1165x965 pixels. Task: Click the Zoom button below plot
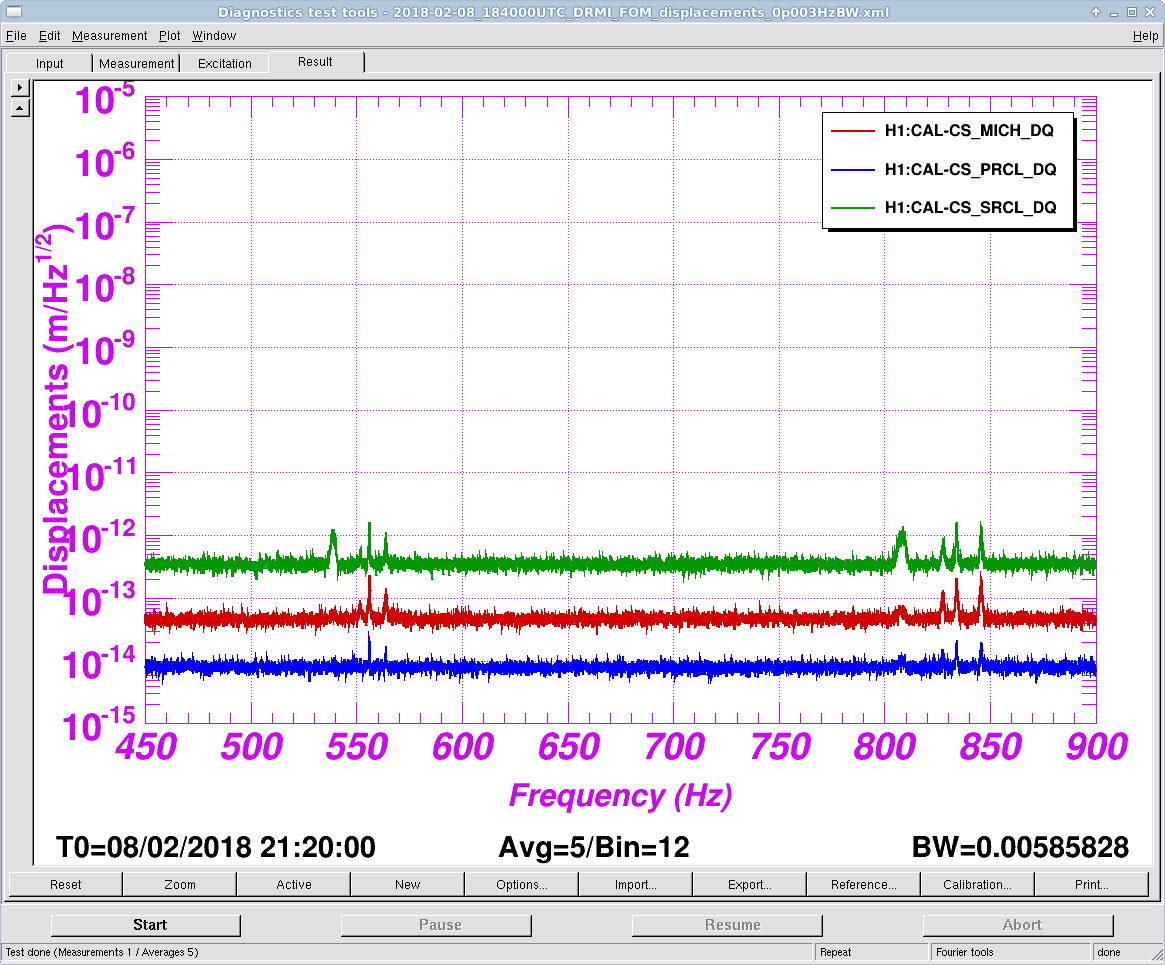(180, 884)
